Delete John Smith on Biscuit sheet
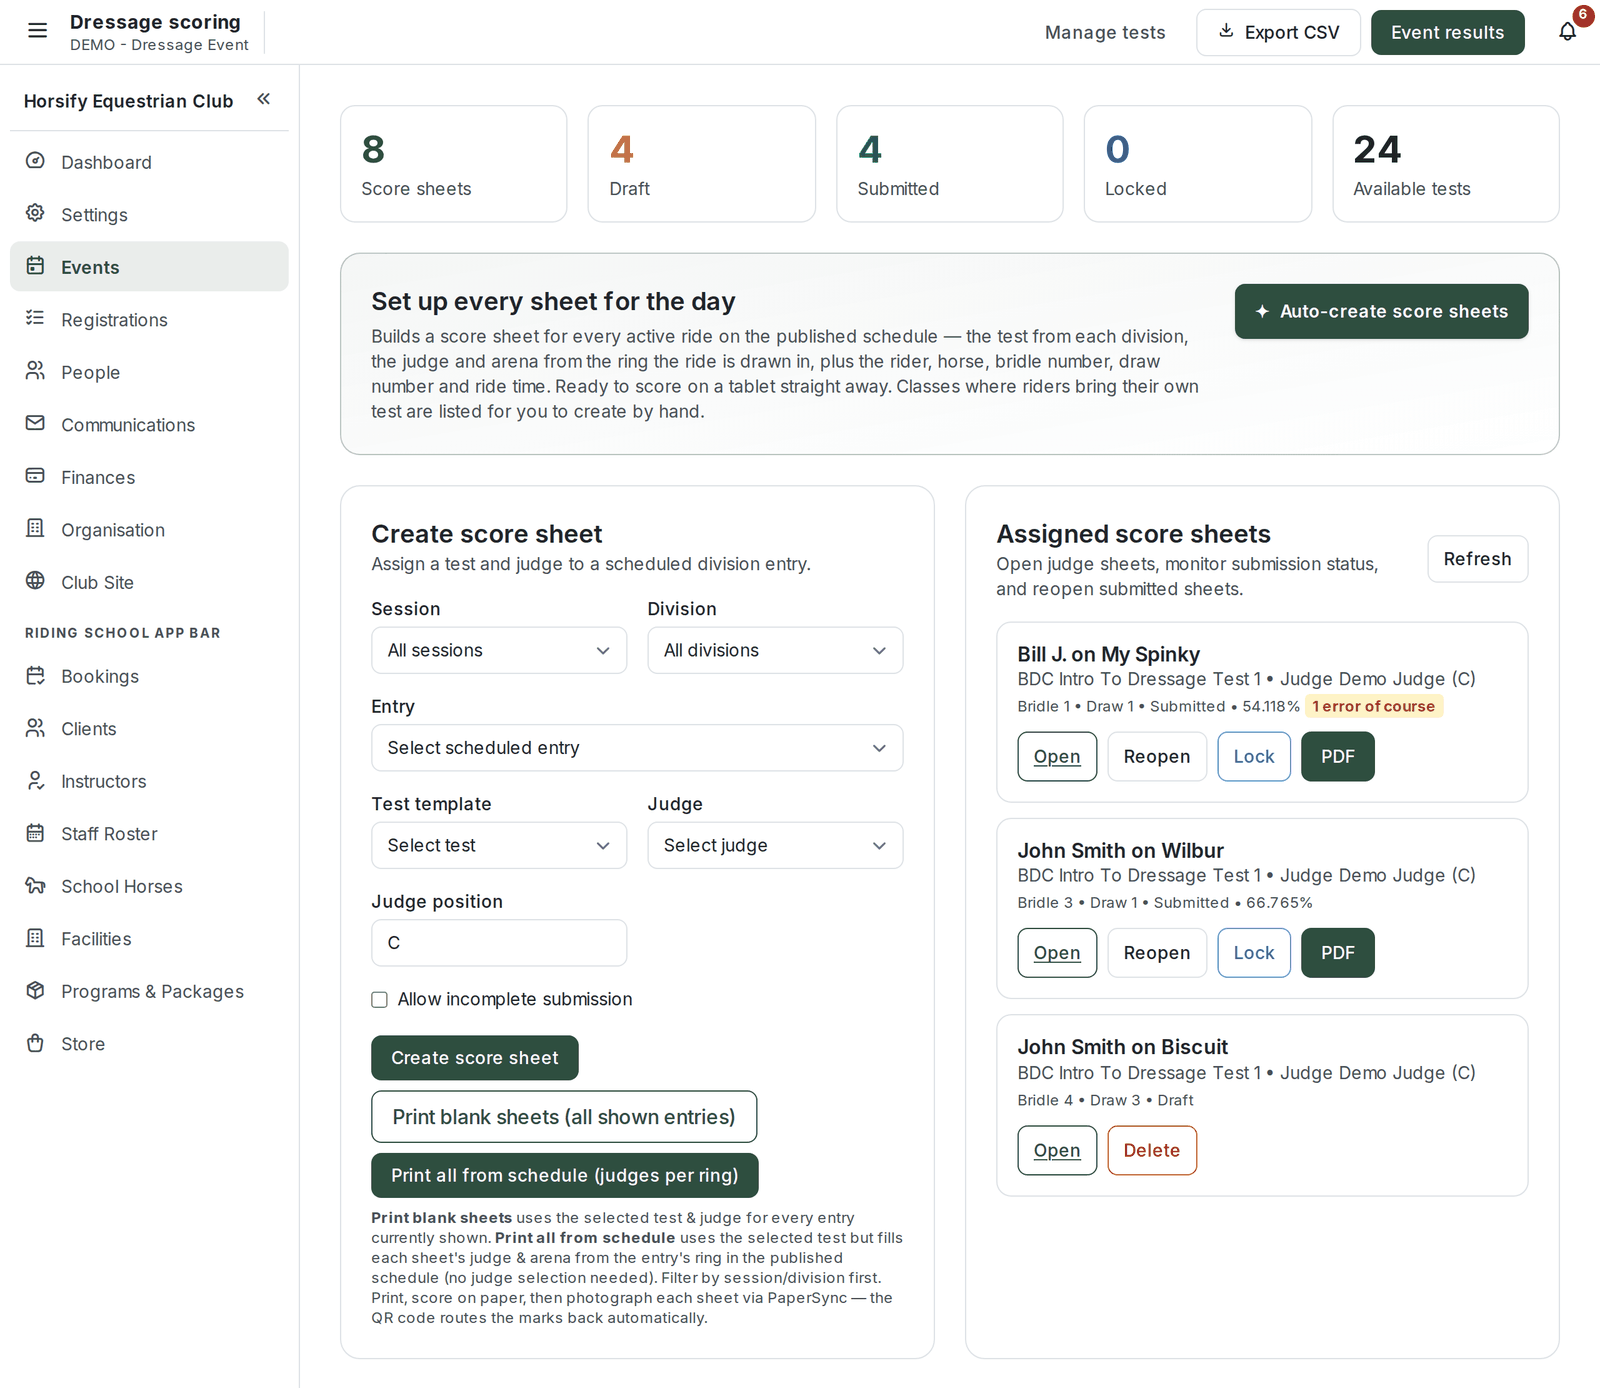 coord(1152,1150)
